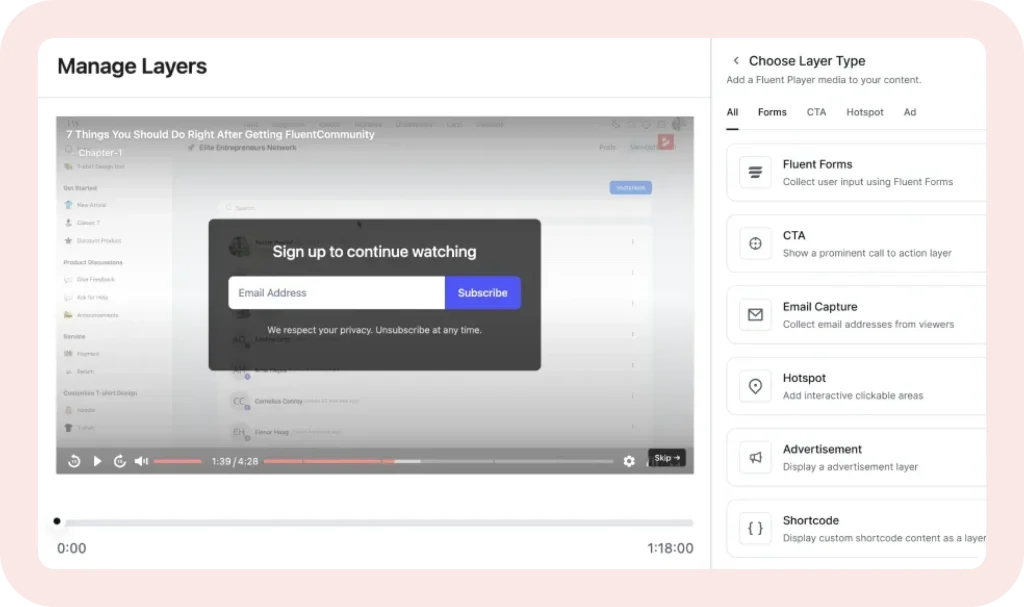Play the video
The width and height of the screenshot is (1024, 607).
coord(97,461)
